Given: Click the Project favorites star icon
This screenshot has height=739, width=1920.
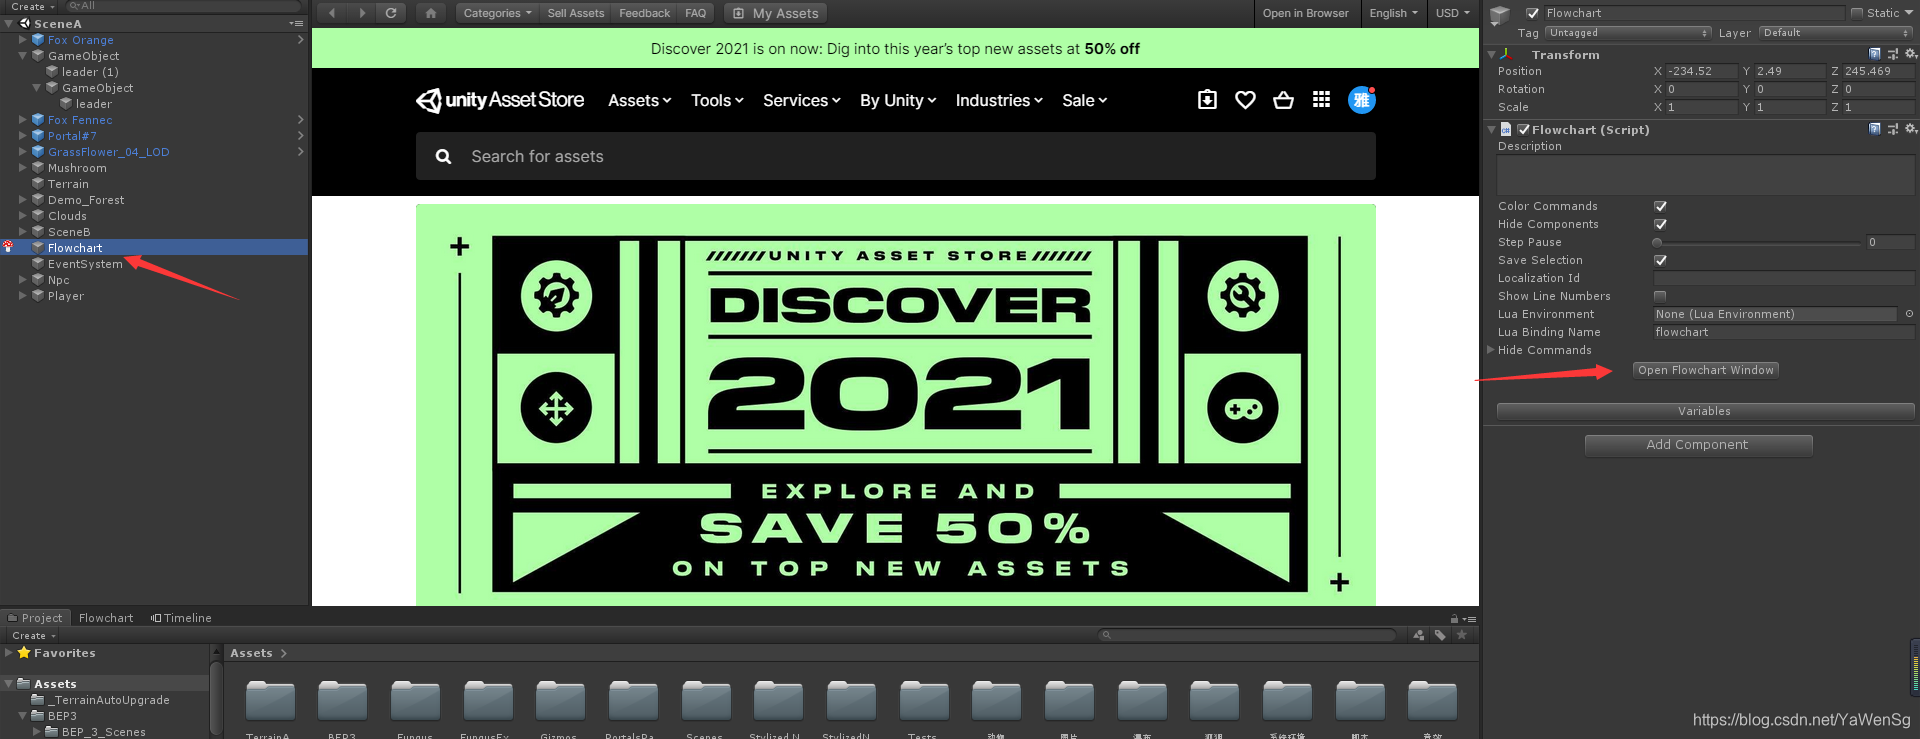Looking at the screenshot, I should pyautogui.click(x=1461, y=635).
